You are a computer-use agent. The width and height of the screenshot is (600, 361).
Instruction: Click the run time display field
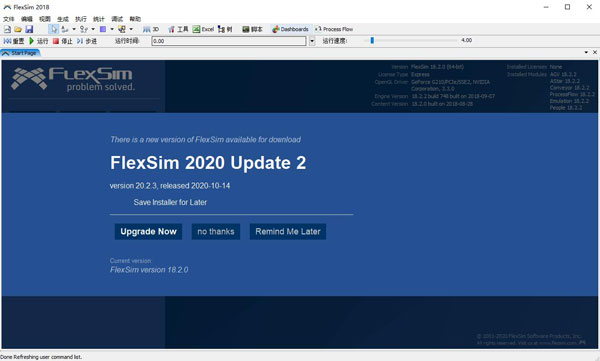229,41
